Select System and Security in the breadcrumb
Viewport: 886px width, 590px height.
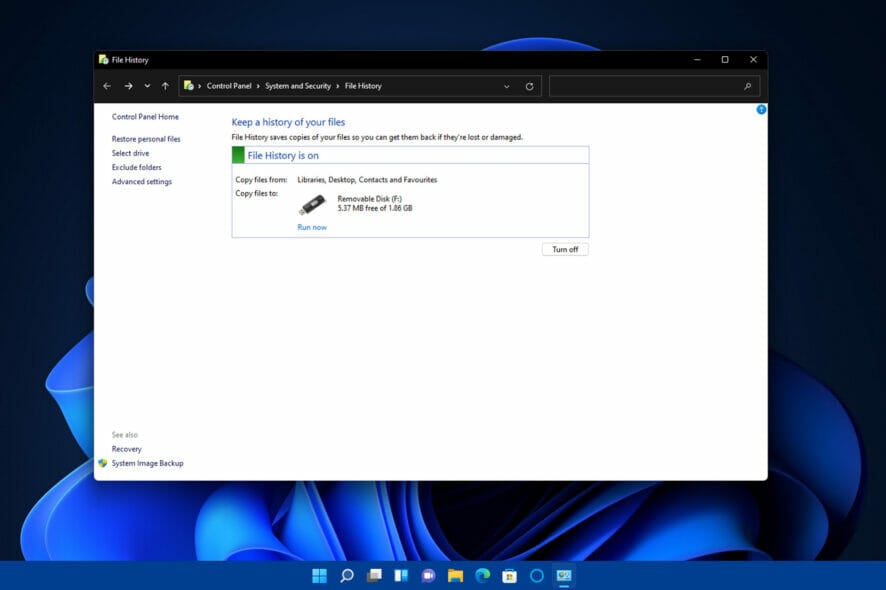(x=299, y=86)
